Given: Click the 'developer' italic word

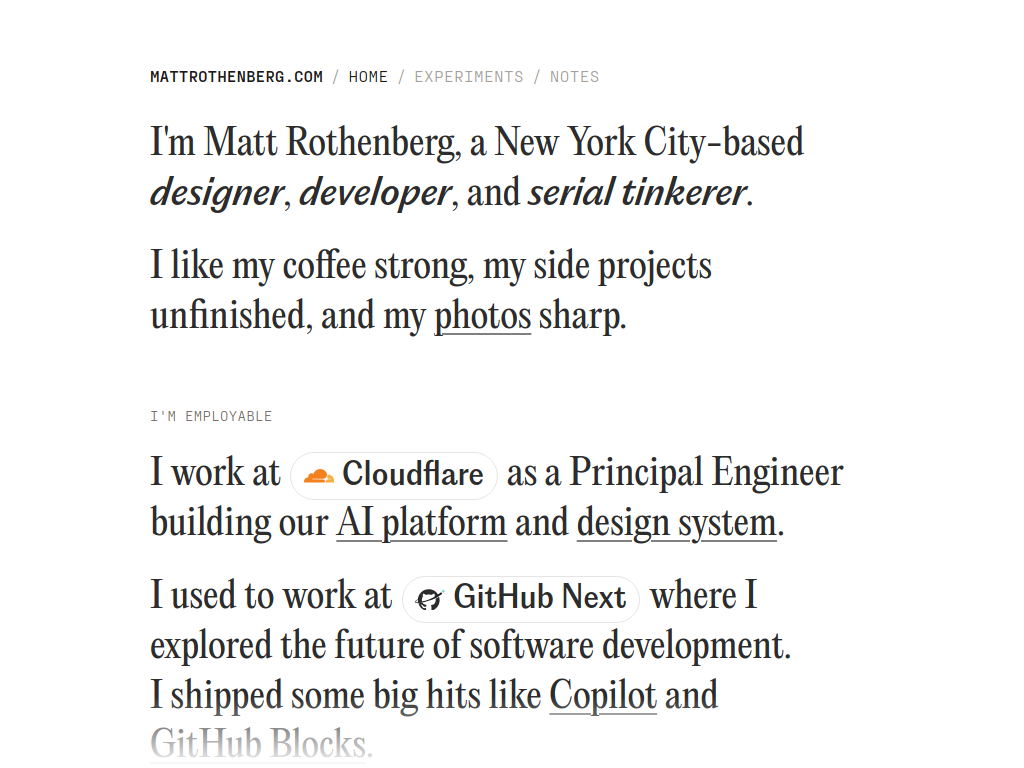Looking at the screenshot, I should click(x=375, y=194).
